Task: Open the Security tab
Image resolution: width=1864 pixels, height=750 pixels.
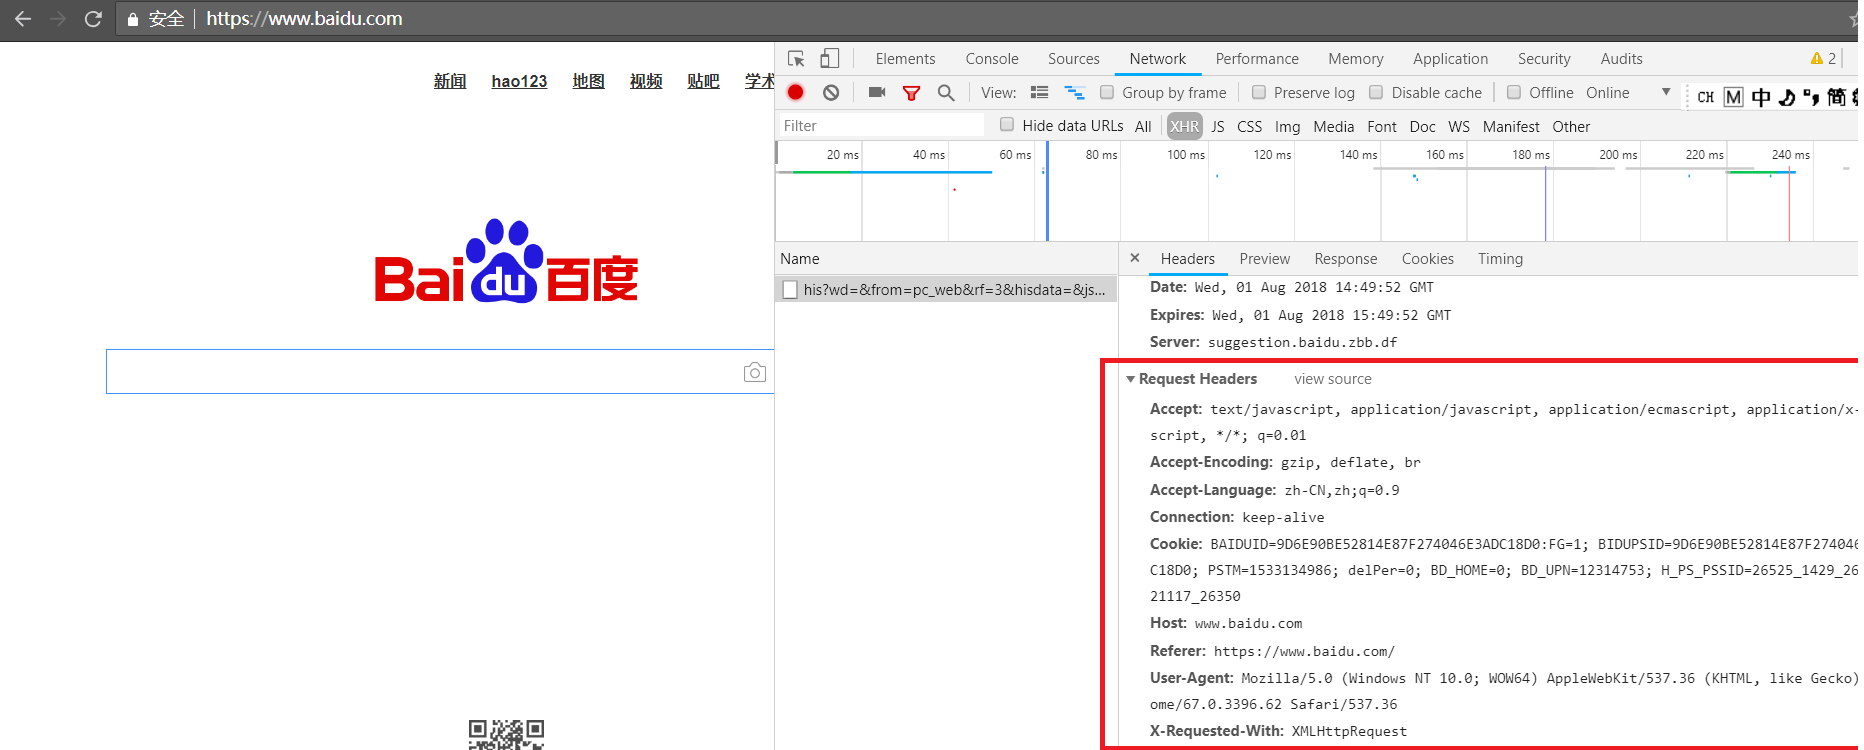Action: point(1543,59)
